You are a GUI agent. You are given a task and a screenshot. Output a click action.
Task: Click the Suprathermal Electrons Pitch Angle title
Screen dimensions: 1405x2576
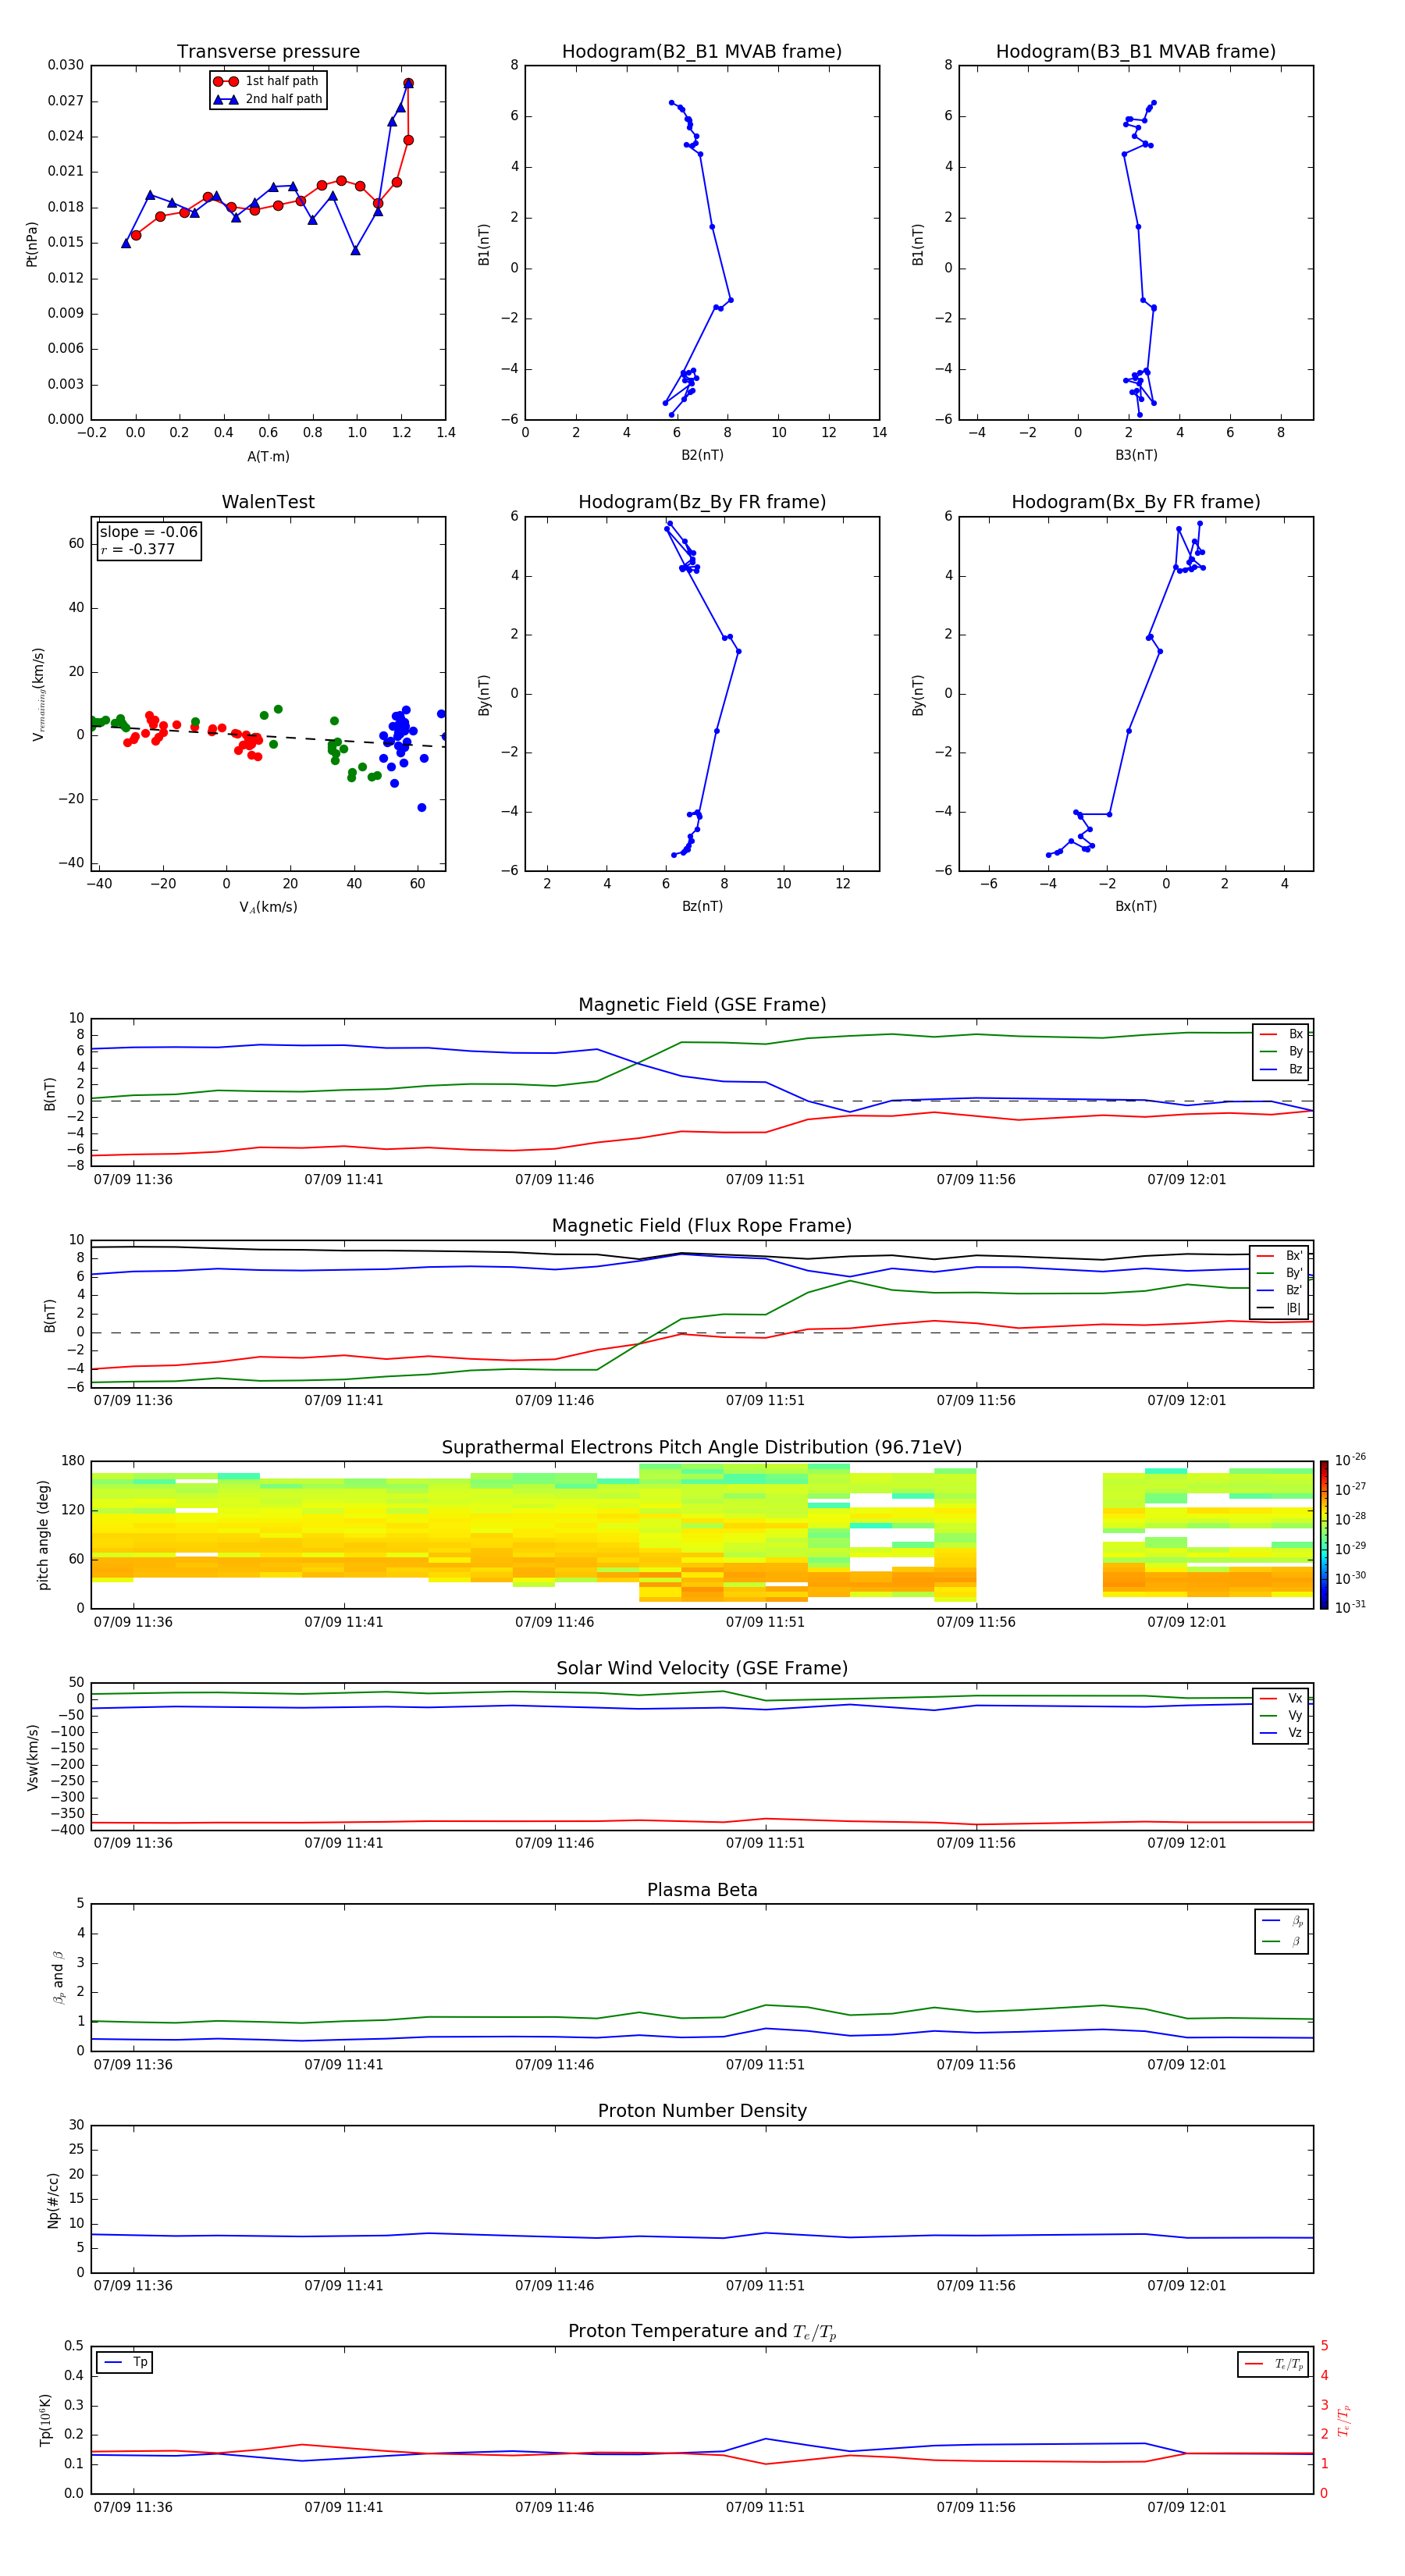click(x=702, y=1448)
